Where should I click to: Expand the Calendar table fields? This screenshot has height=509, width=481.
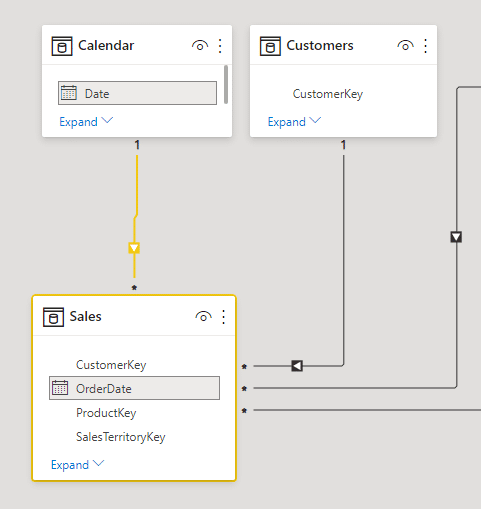pyautogui.click(x=86, y=122)
